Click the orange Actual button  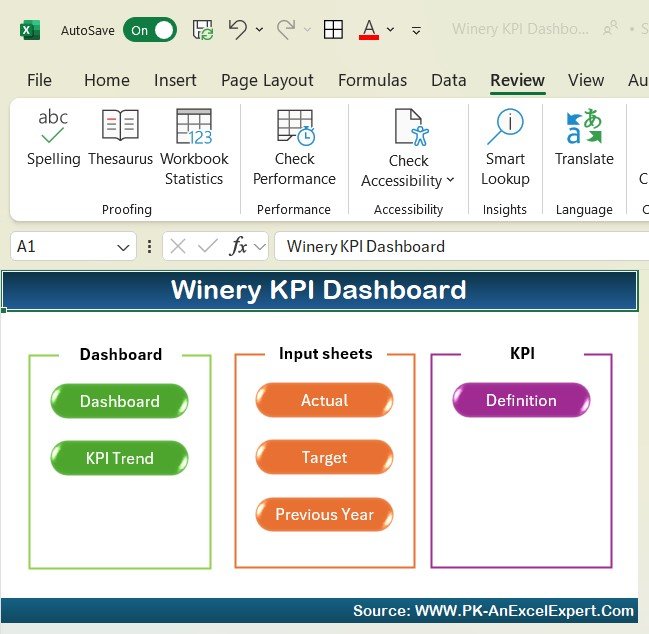tap(324, 400)
